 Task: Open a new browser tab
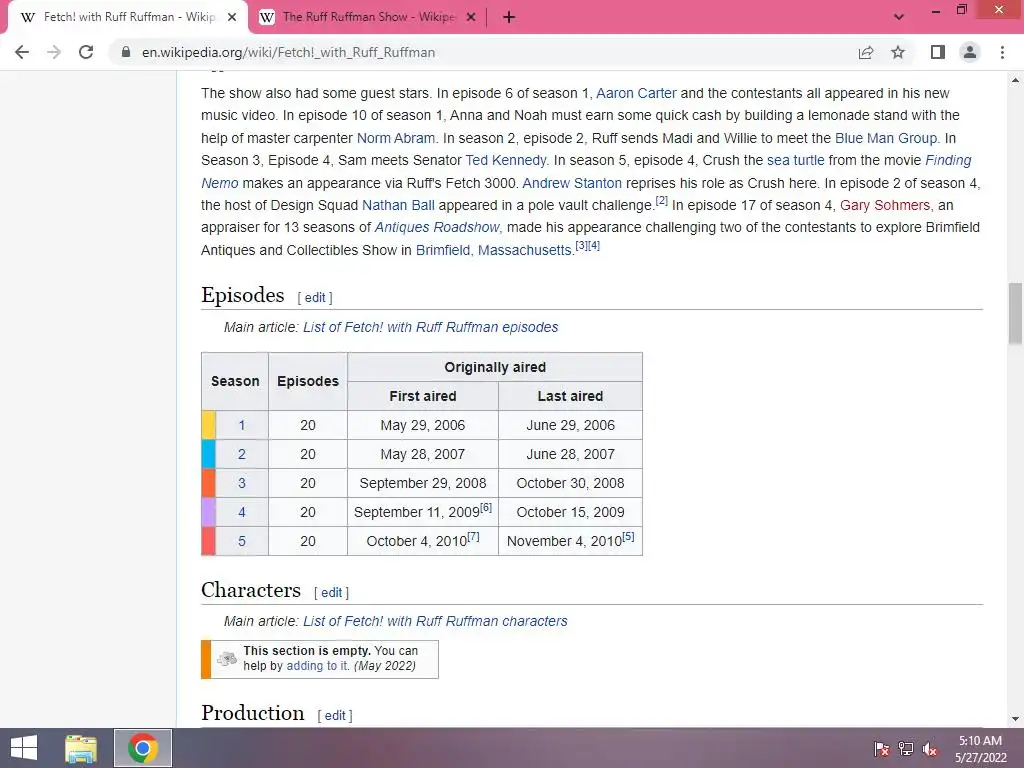pyautogui.click(x=509, y=18)
